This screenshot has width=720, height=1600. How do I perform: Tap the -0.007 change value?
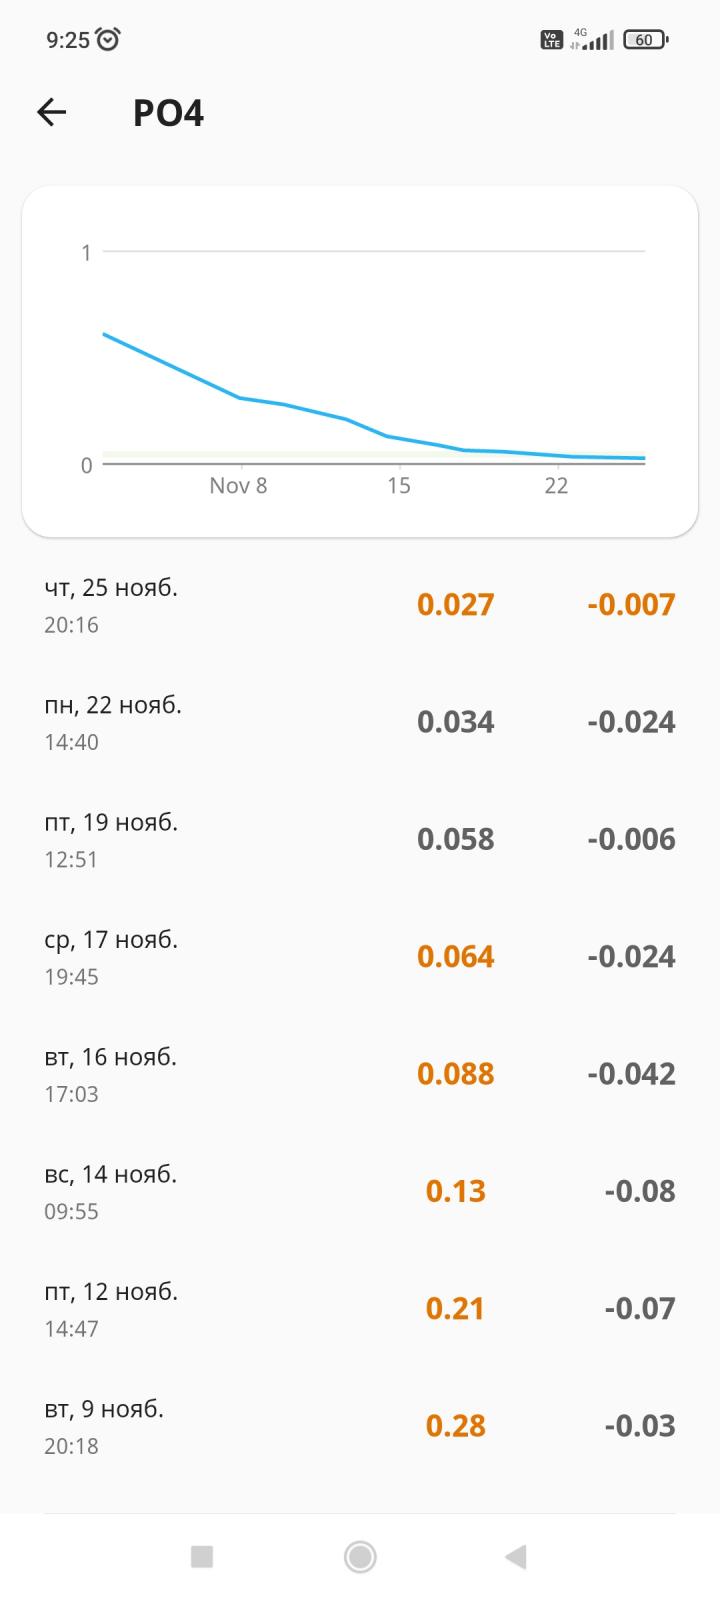(631, 605)
